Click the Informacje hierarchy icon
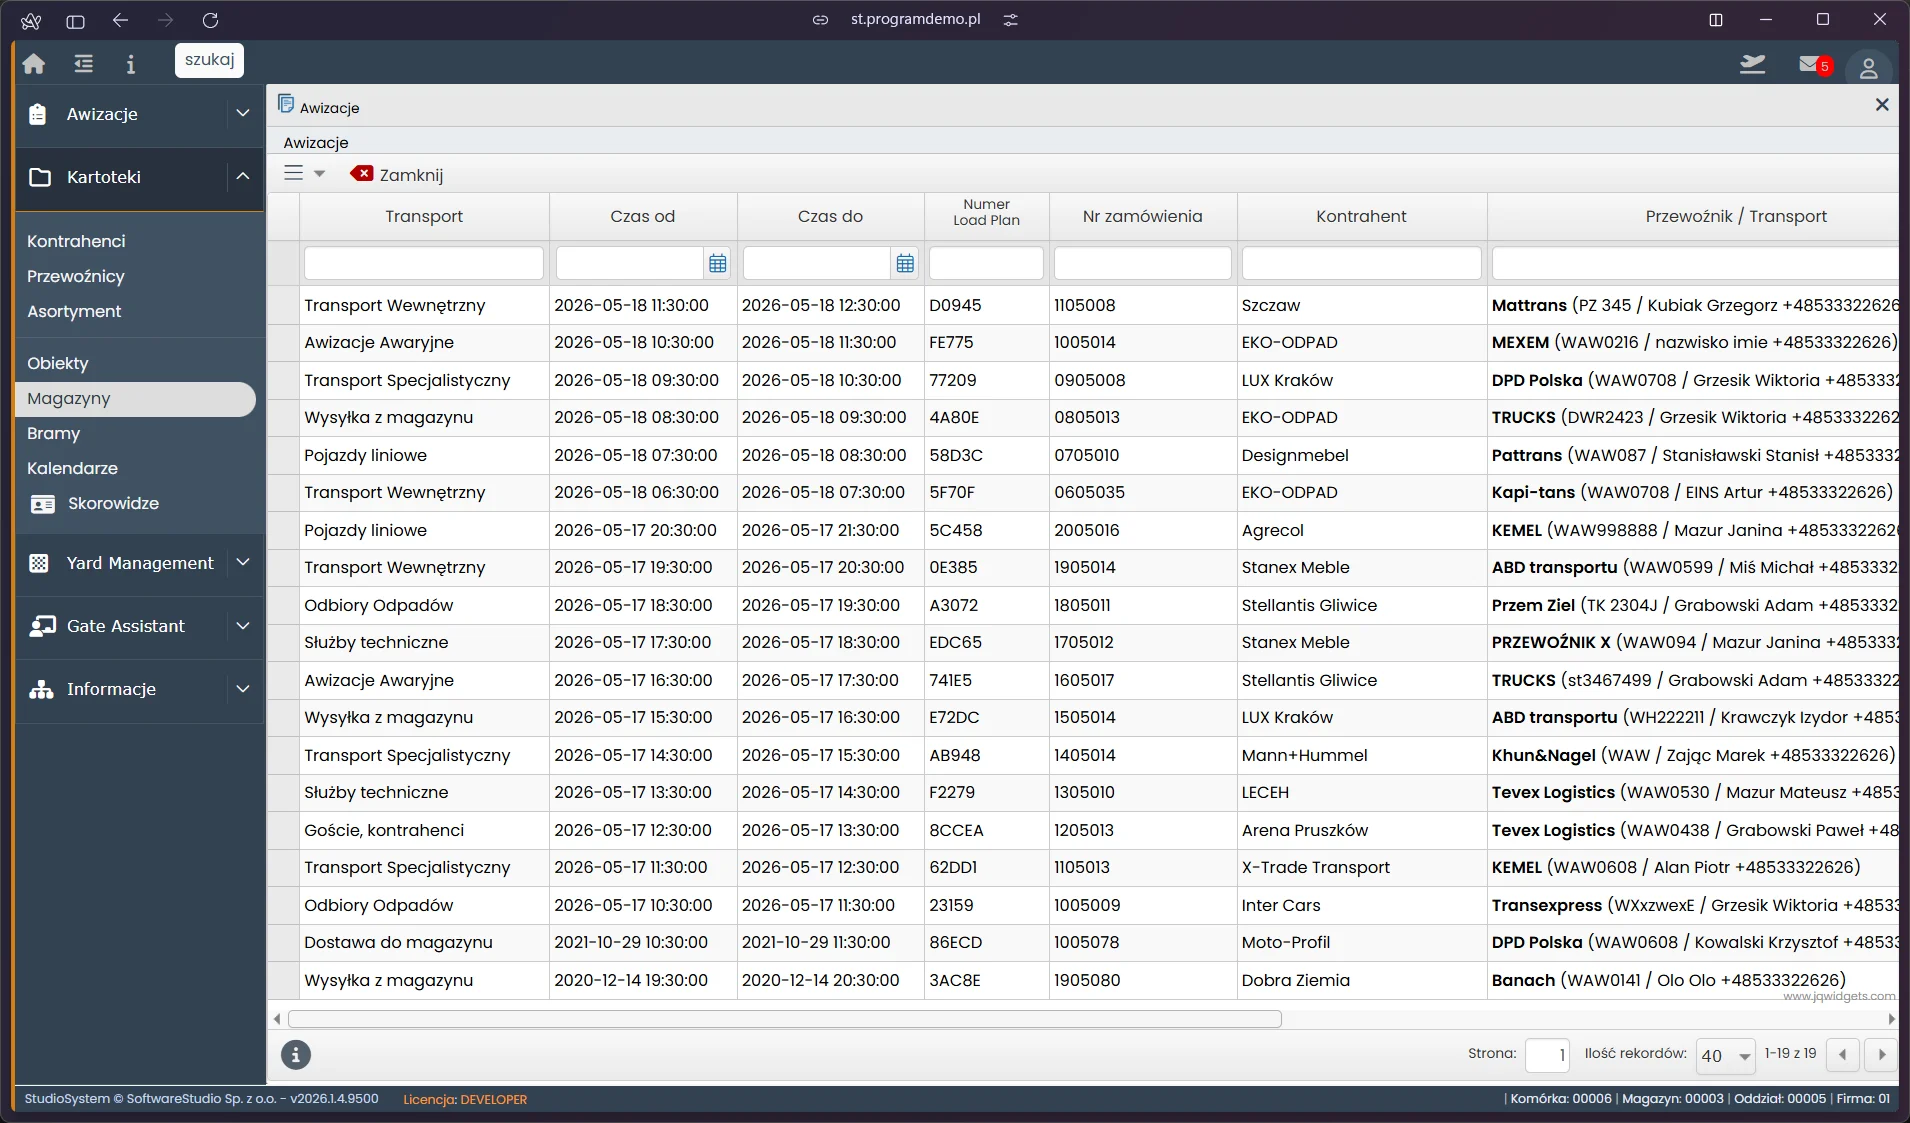 (x=41, y=689)
